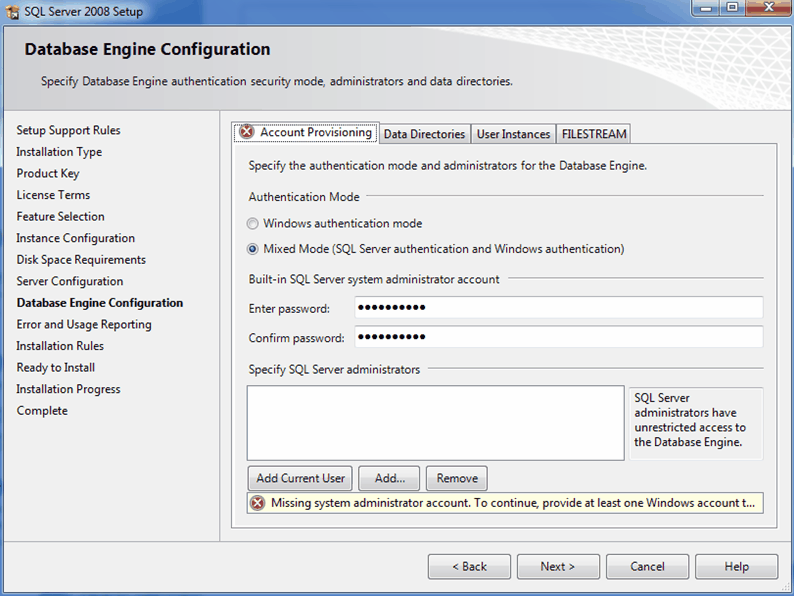Click the Instance Configuration step

[75, 238]
